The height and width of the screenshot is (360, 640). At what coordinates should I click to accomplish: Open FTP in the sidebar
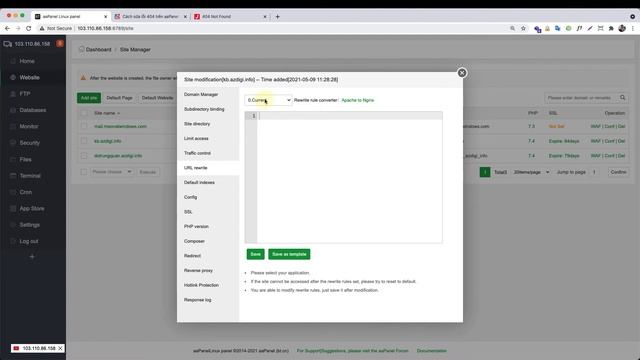(25, 94)
